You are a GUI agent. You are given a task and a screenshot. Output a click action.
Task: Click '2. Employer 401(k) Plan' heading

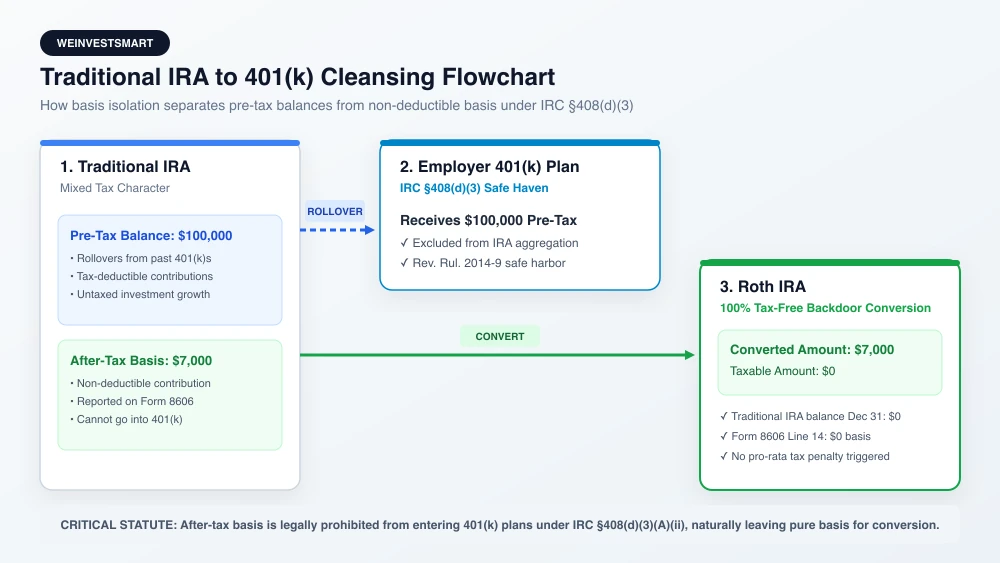[490, 166]
